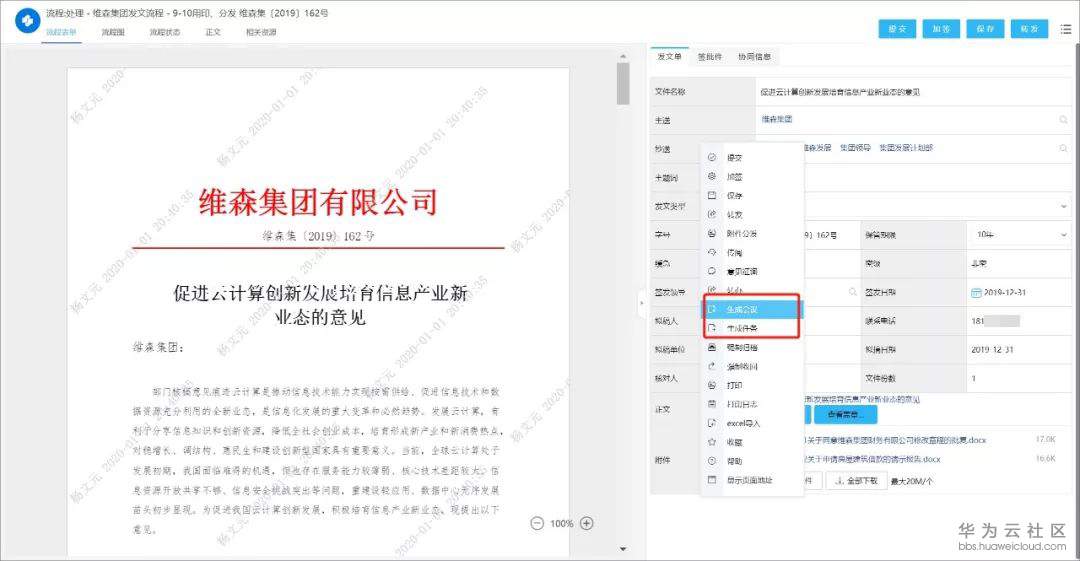Click search icon in 签发领导 field
Image resolution: width=1080 pixels, height=561 pixels.
click(x=853, y=292)
